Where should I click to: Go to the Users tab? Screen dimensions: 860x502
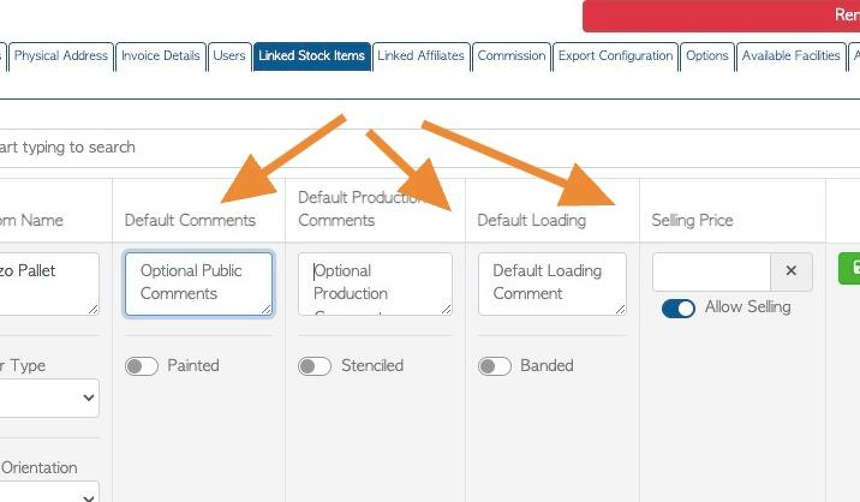pos(229,57)
